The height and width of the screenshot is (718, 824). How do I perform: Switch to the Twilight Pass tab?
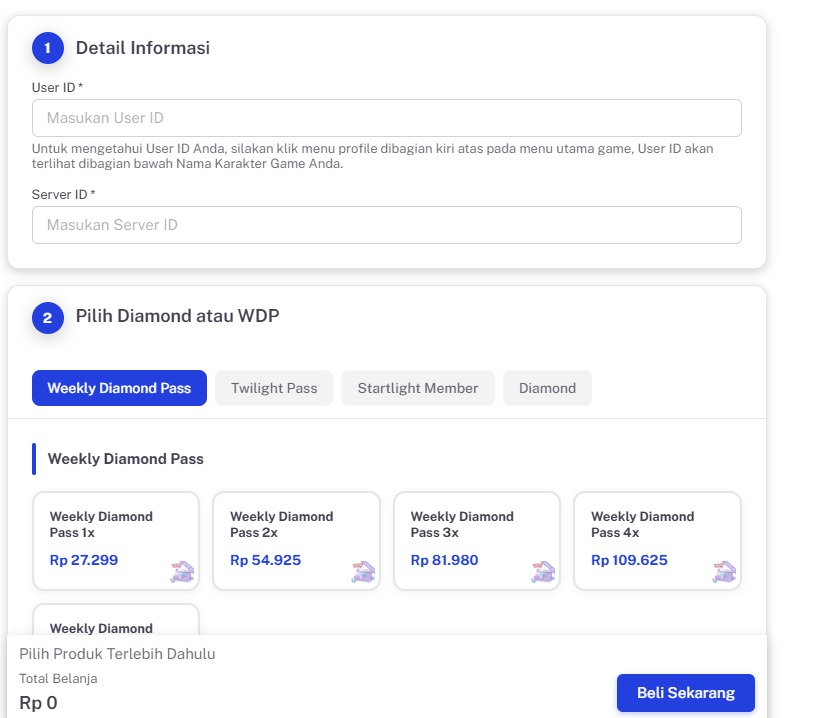click(274, 388)
